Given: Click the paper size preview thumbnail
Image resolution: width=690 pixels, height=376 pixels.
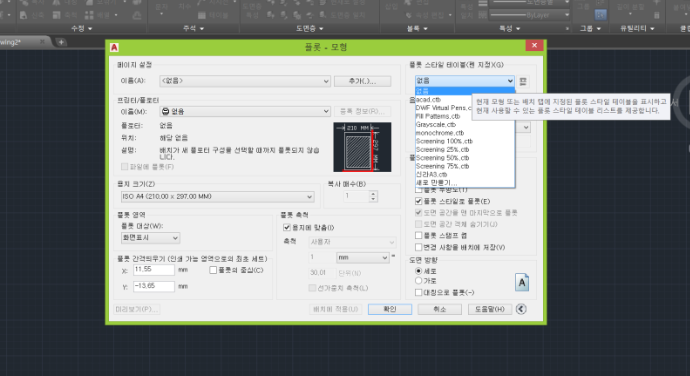Looking at the screenshot, I should (x=362, y=147).
